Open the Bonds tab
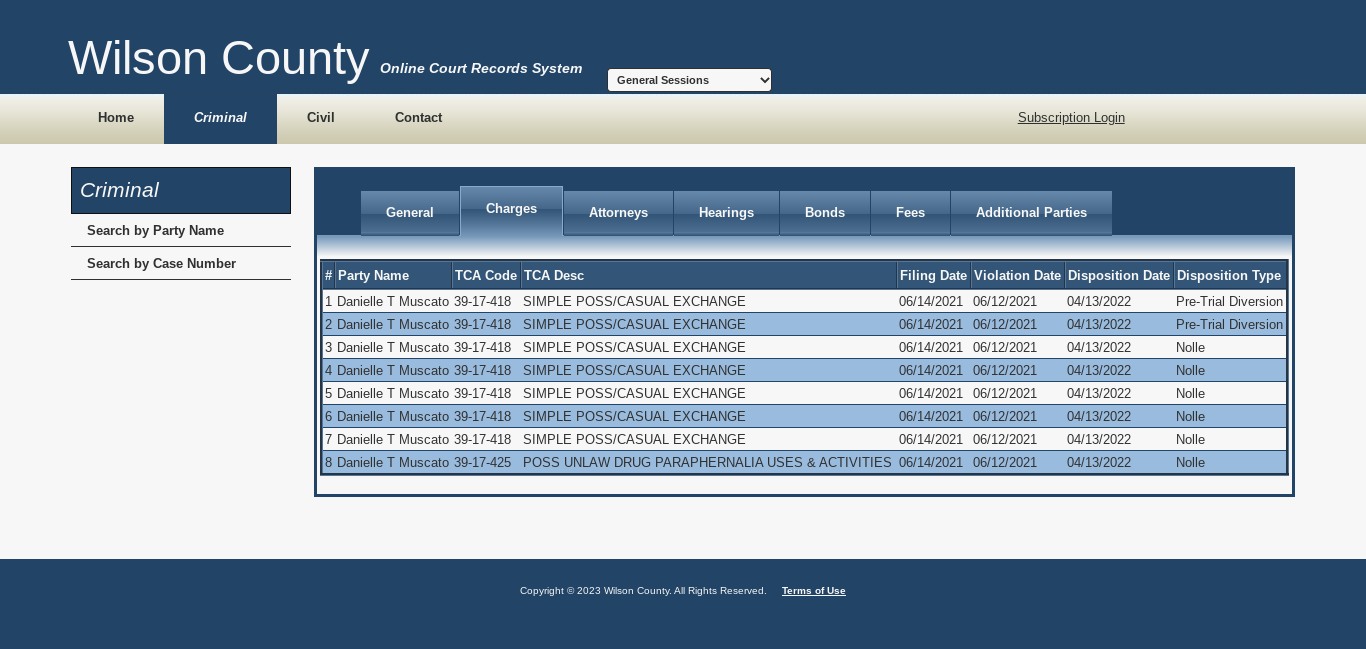 click(825, 213)
